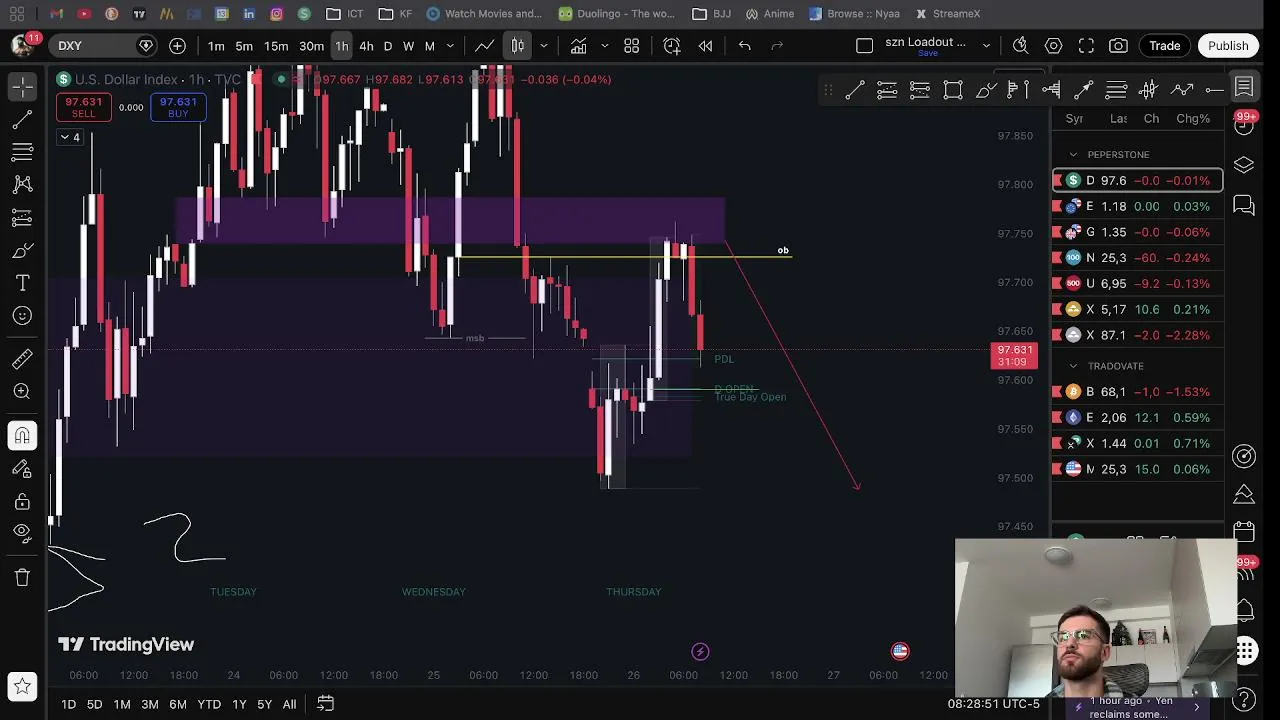This screenshot has width=1280, height=720.
Task: Open the Fibonacci retracement tool
Action: (22, 152)
